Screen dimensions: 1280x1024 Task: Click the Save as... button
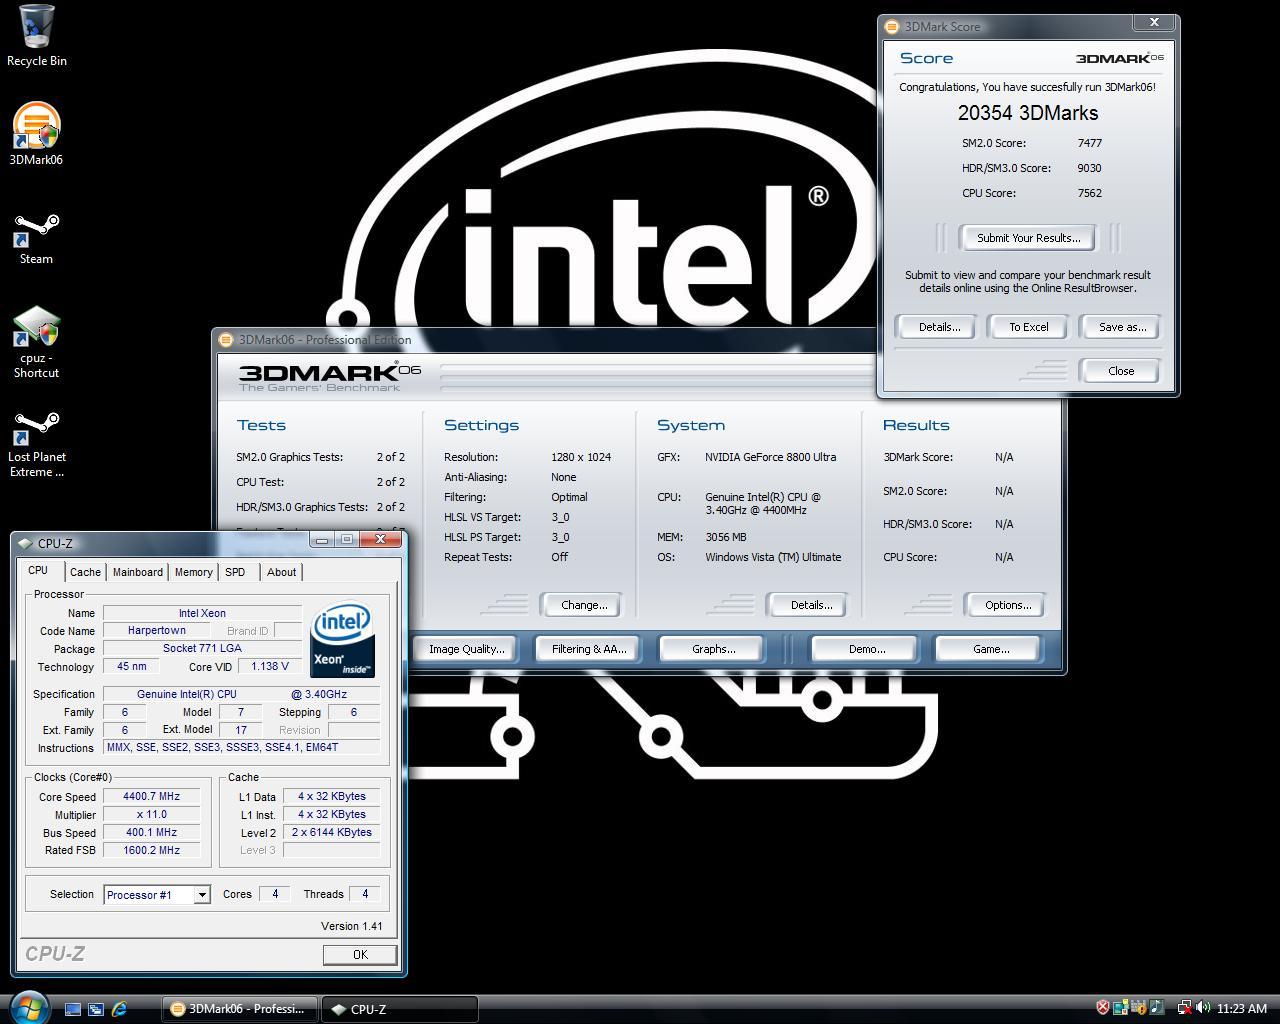point(1122,327)
